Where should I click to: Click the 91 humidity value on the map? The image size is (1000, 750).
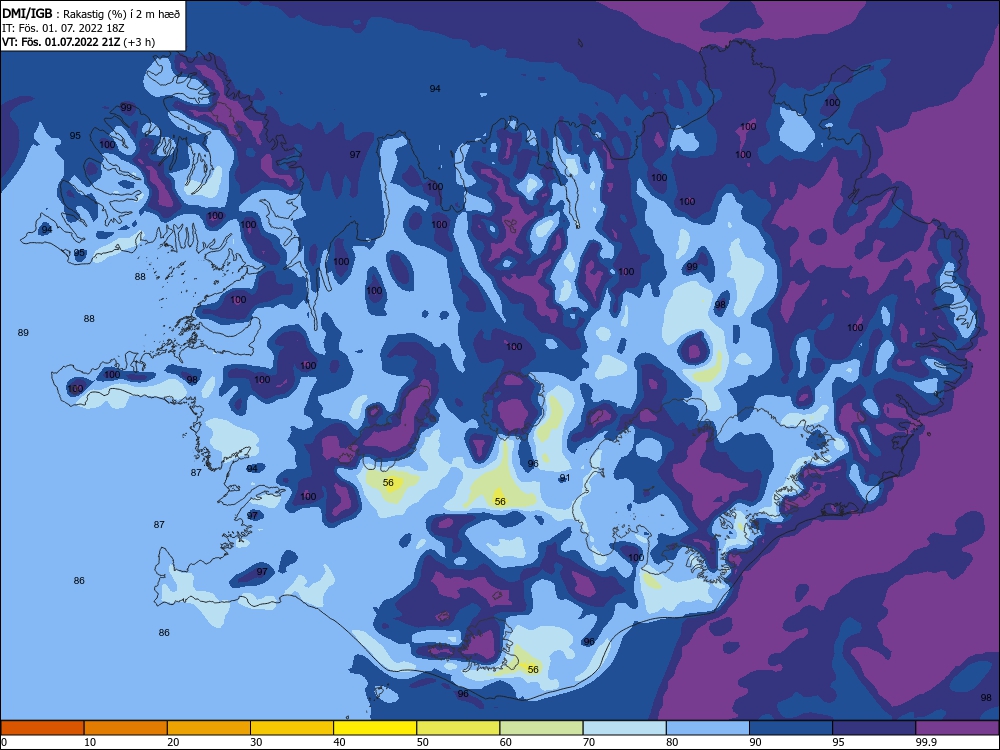(564, 478)
